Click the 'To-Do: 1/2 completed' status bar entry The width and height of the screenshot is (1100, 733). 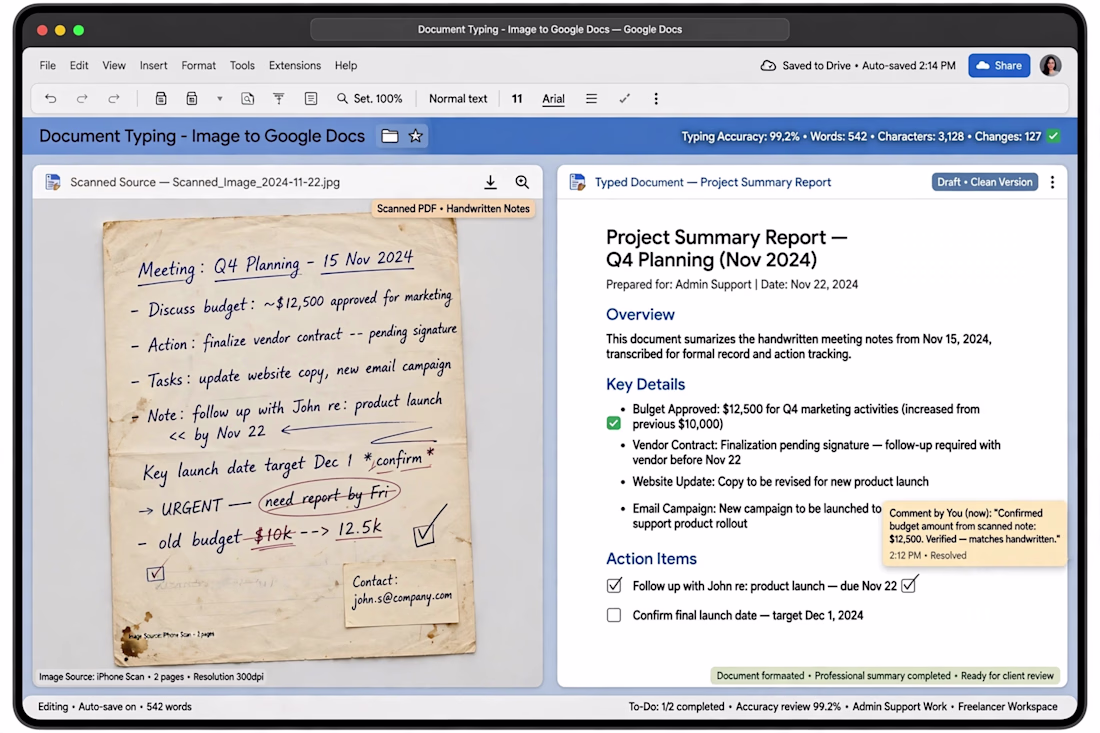coord(676,706)
